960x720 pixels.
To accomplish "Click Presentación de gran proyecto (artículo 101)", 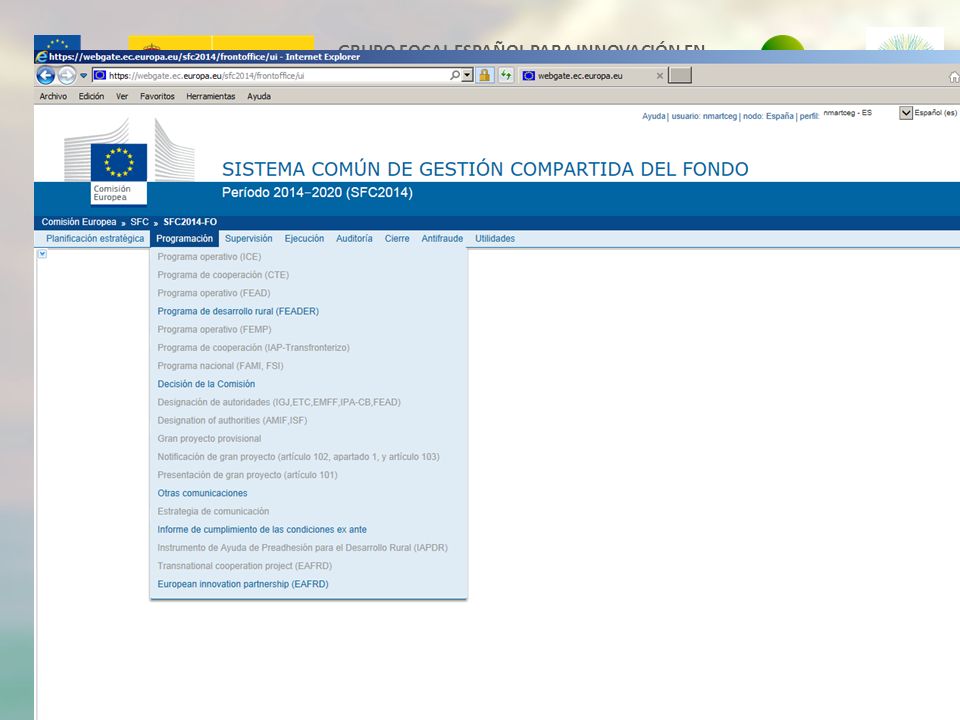I will (247, 475).
